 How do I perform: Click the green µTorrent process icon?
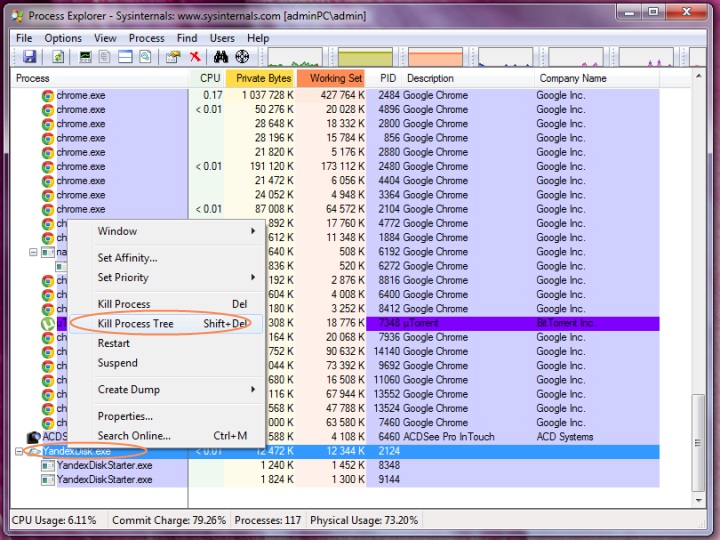[x=48, y=323]
